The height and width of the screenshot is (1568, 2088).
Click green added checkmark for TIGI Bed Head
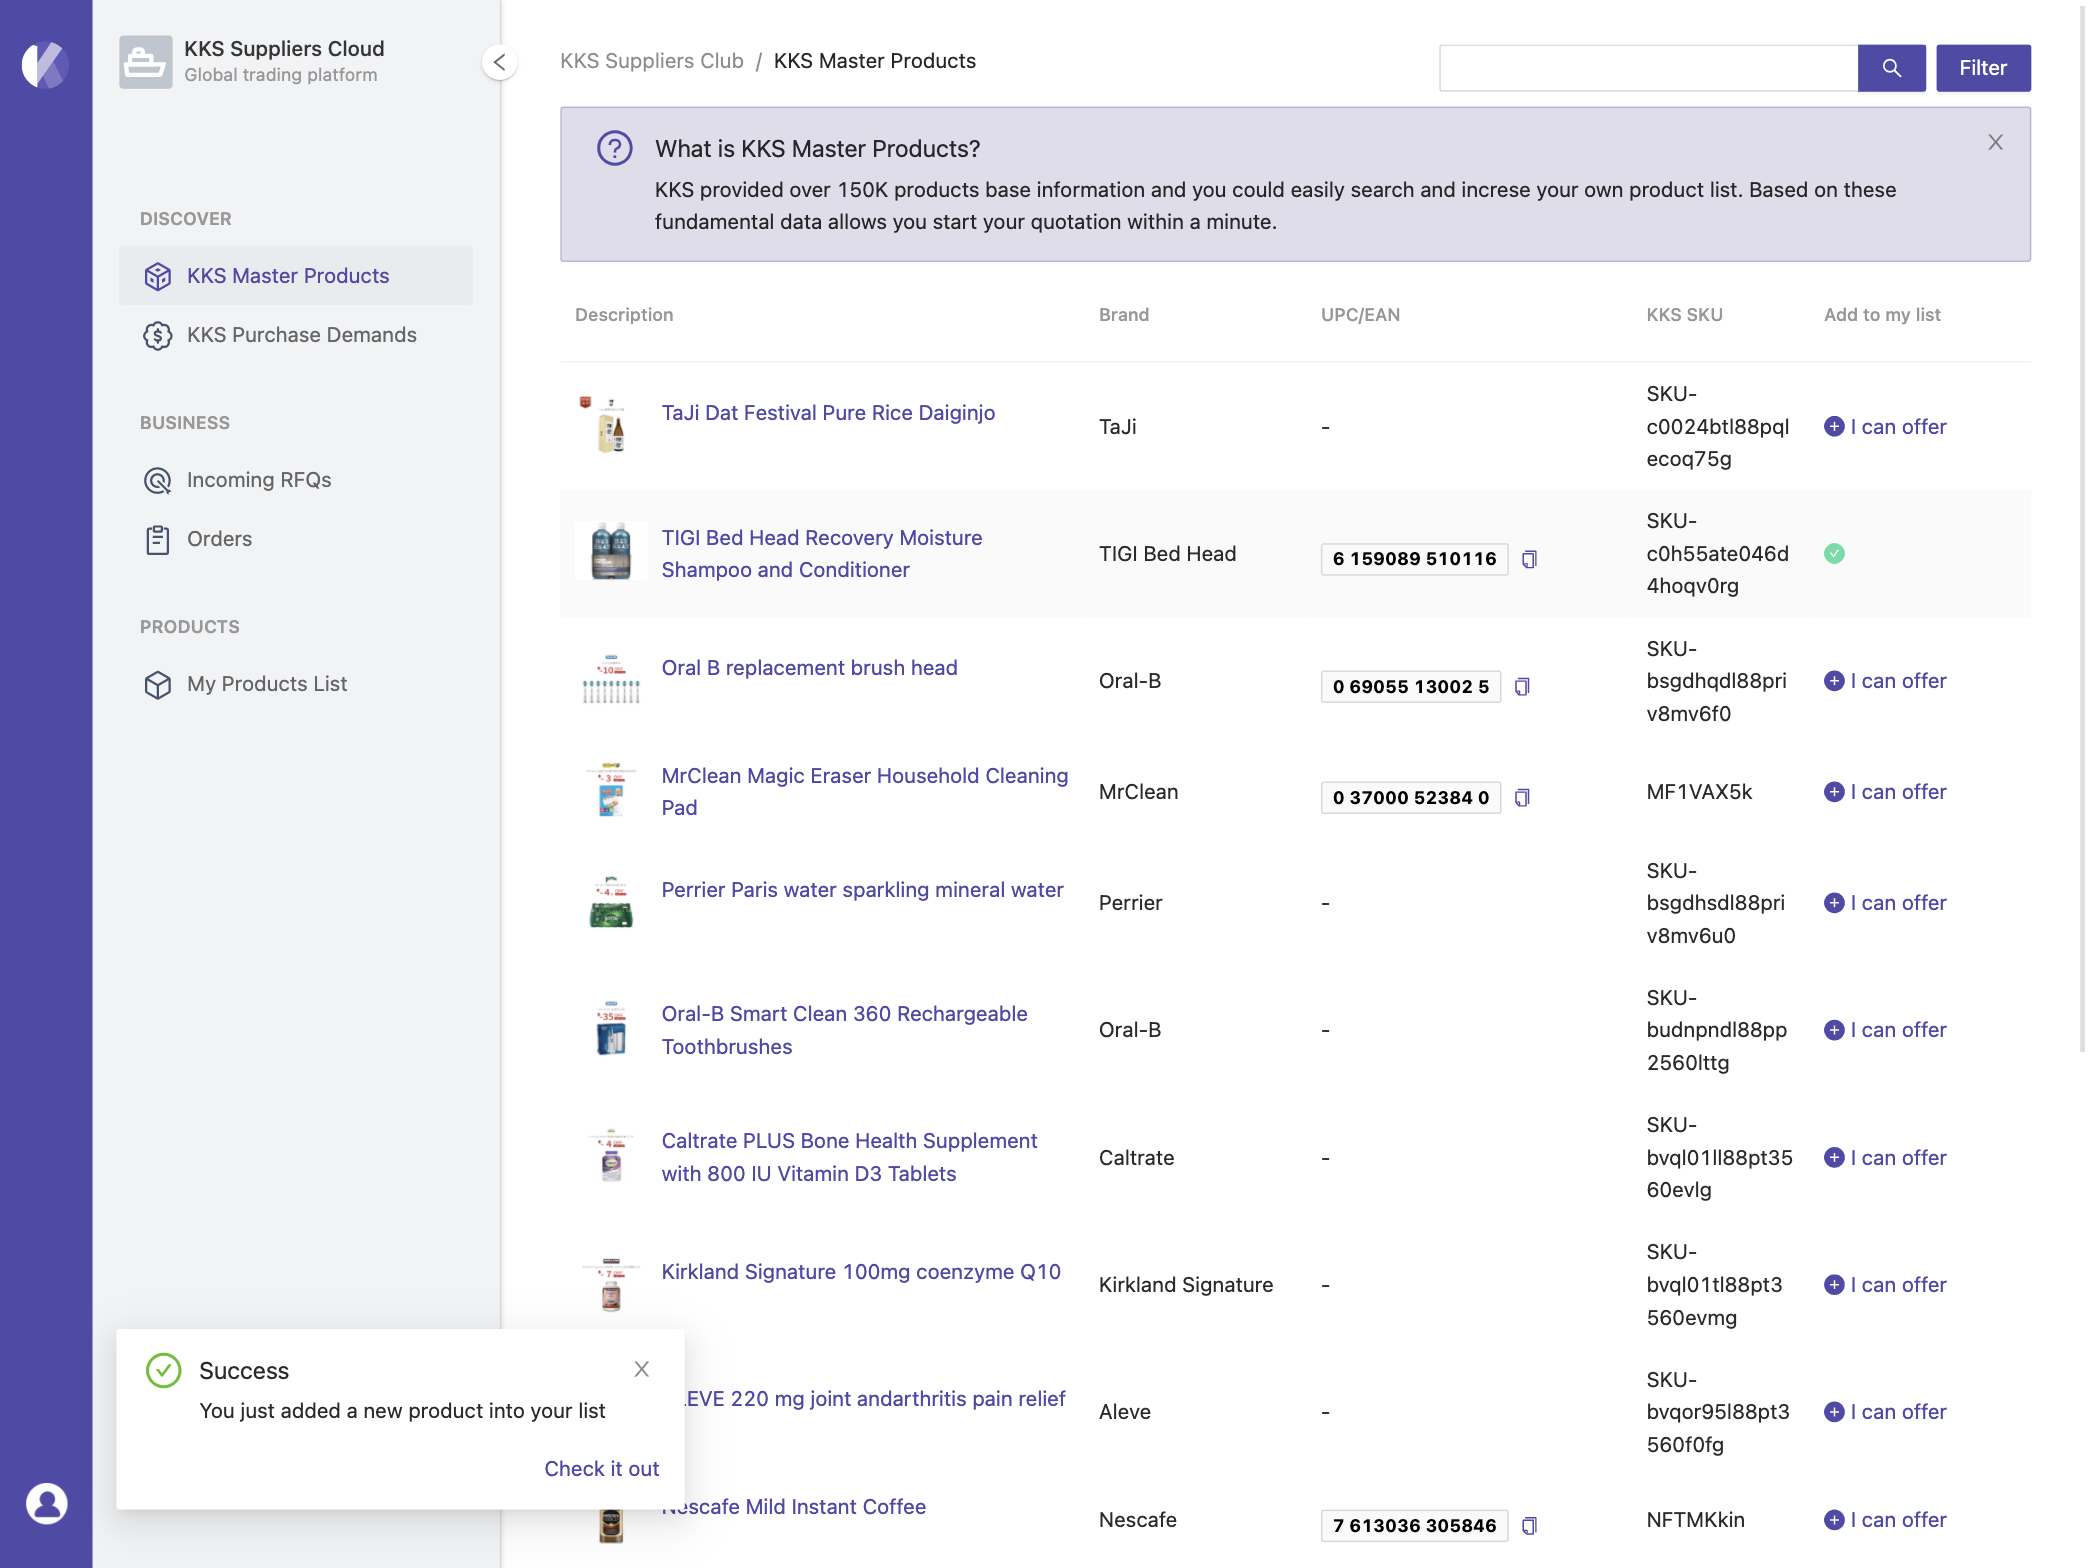(x=1834, y=554)
